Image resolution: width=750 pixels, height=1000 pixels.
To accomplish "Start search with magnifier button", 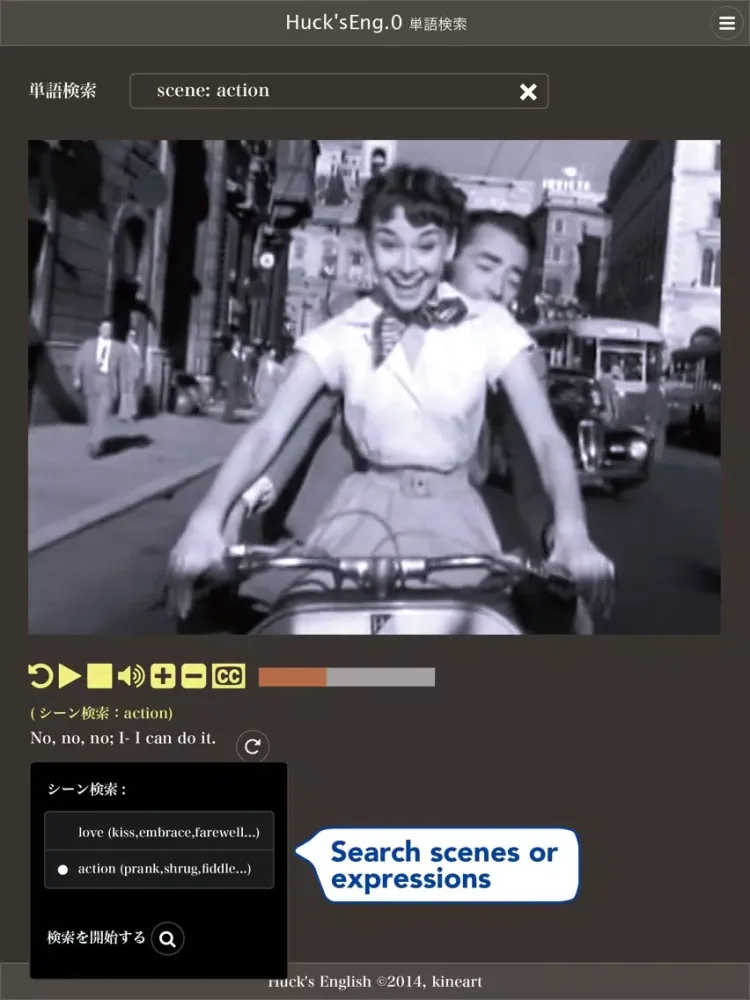I will tap(168, 938).
